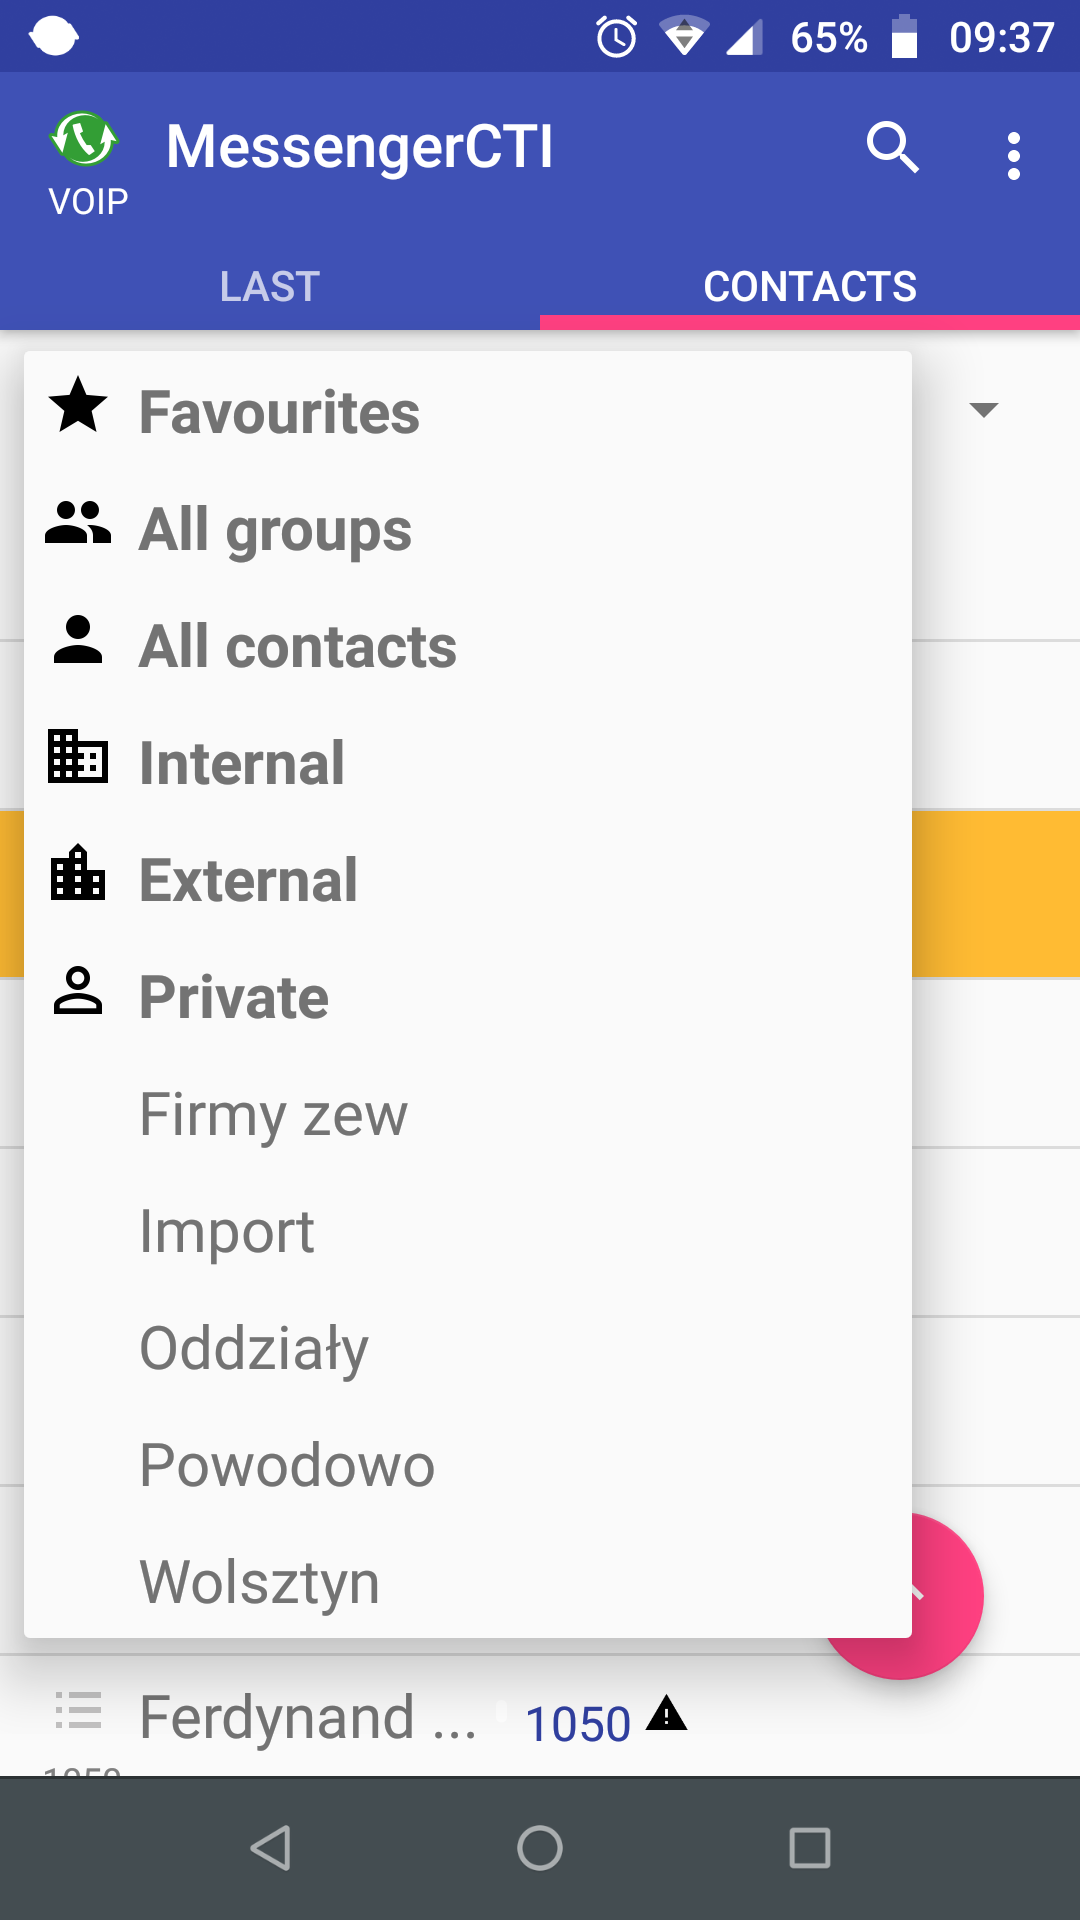Tap the External building icon
Viewport: 1080px width, 1920px height.
point(78,874)
